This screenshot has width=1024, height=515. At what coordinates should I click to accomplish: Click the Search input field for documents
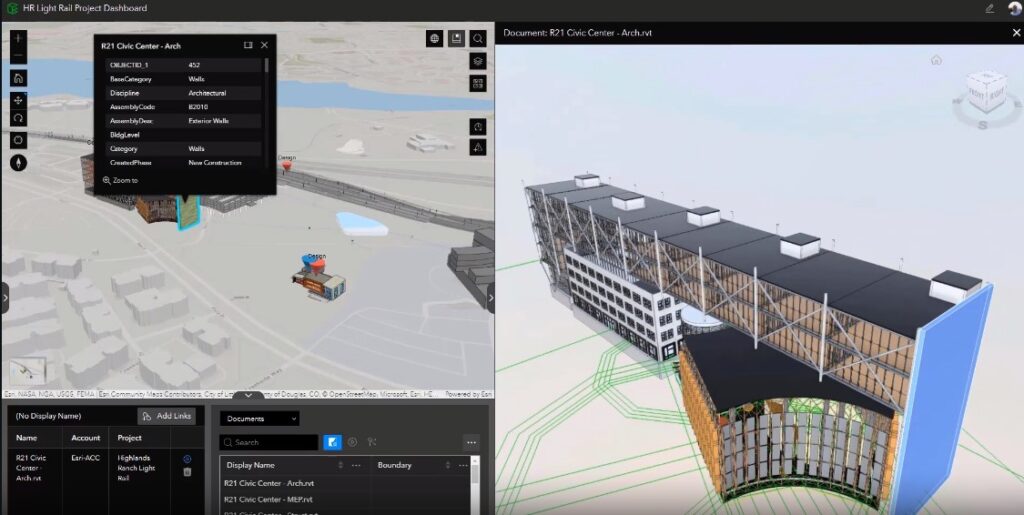[269, 442]
